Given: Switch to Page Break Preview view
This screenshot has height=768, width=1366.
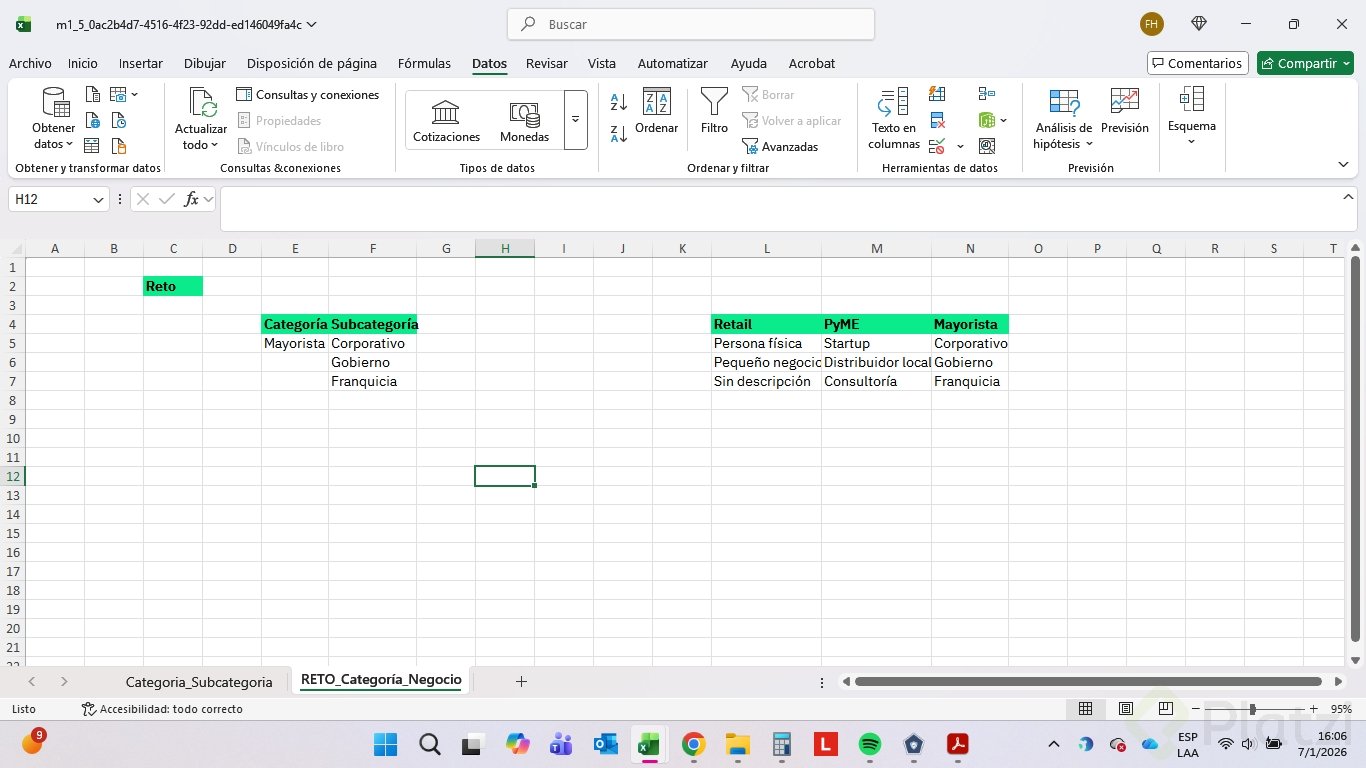Looking at the screenshot, I should click(1165, 709).
